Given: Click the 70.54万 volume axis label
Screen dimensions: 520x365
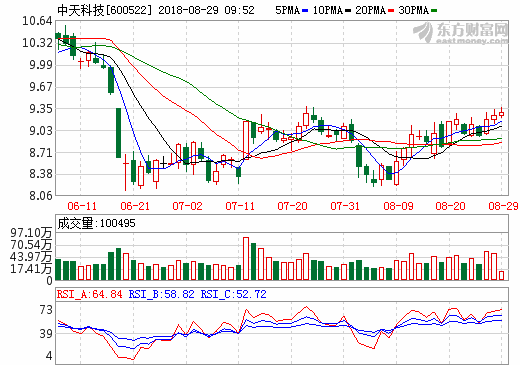Looking at the screenshot, I should pyautogui.click(x=31, y=245).
